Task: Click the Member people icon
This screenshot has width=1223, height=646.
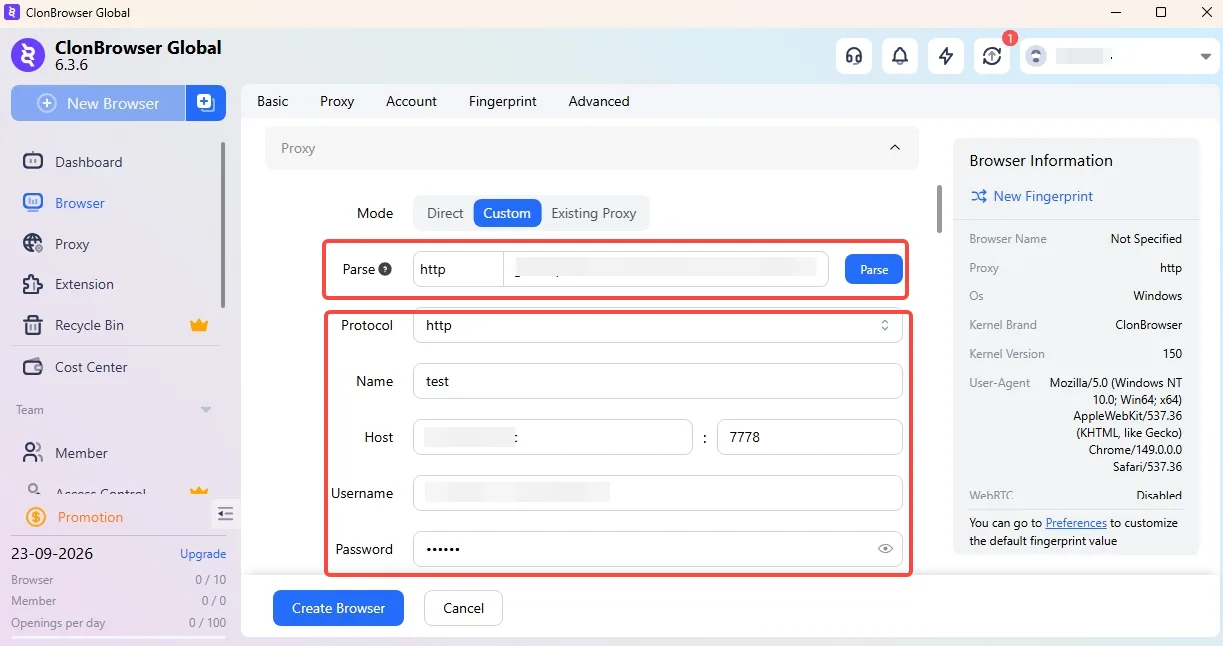Action: click(33, 452)
